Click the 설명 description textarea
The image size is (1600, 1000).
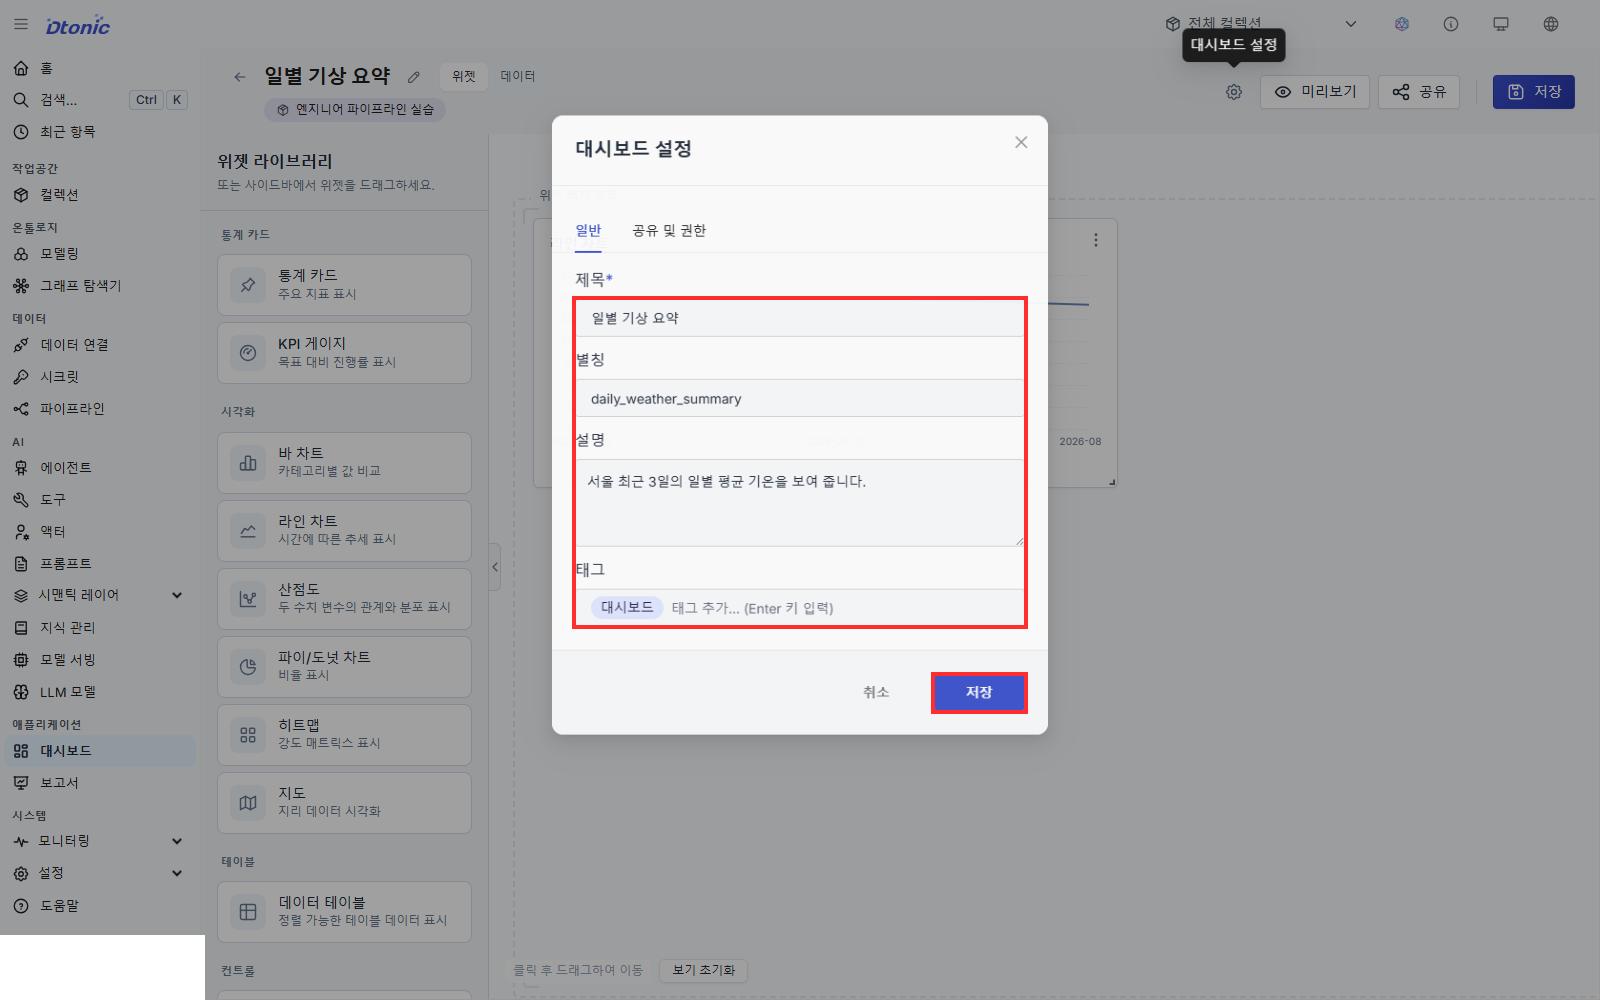800,502
